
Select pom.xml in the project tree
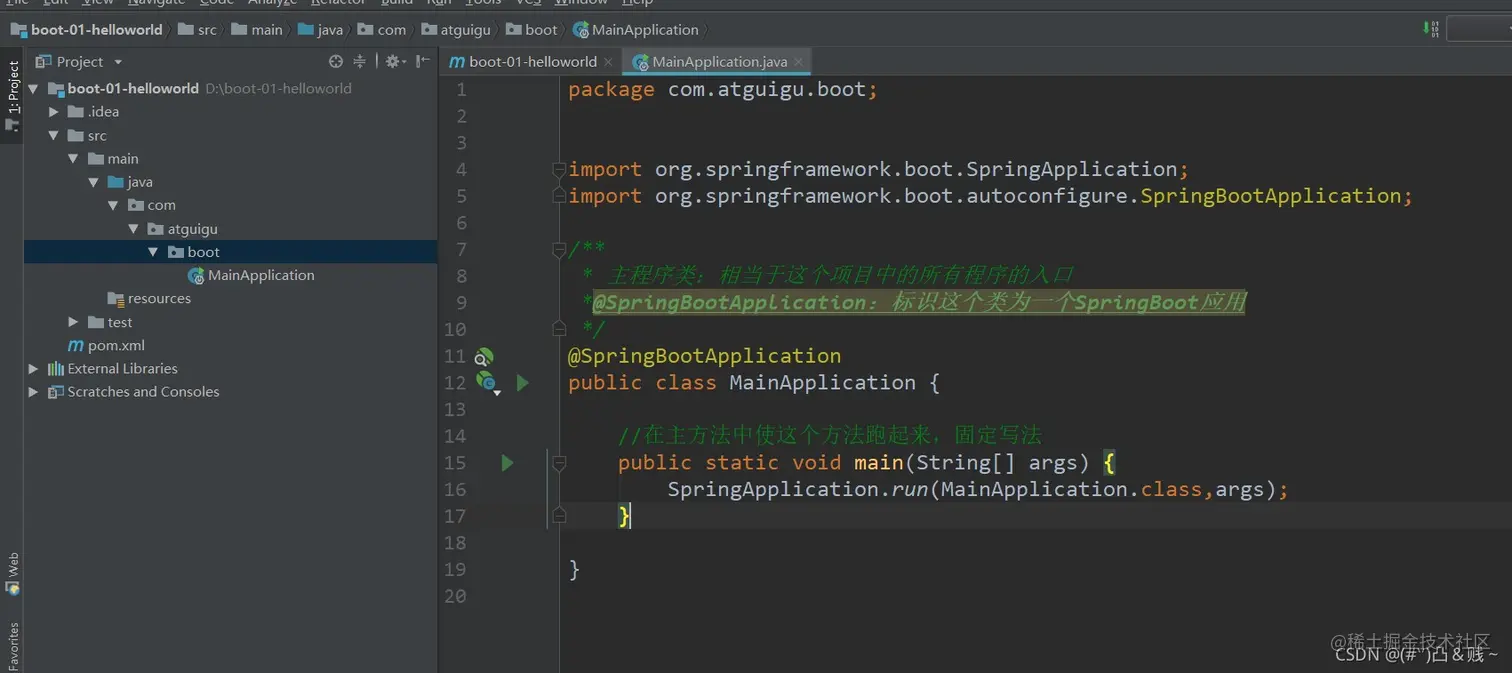pyautogui.click(x=231, y=346)
